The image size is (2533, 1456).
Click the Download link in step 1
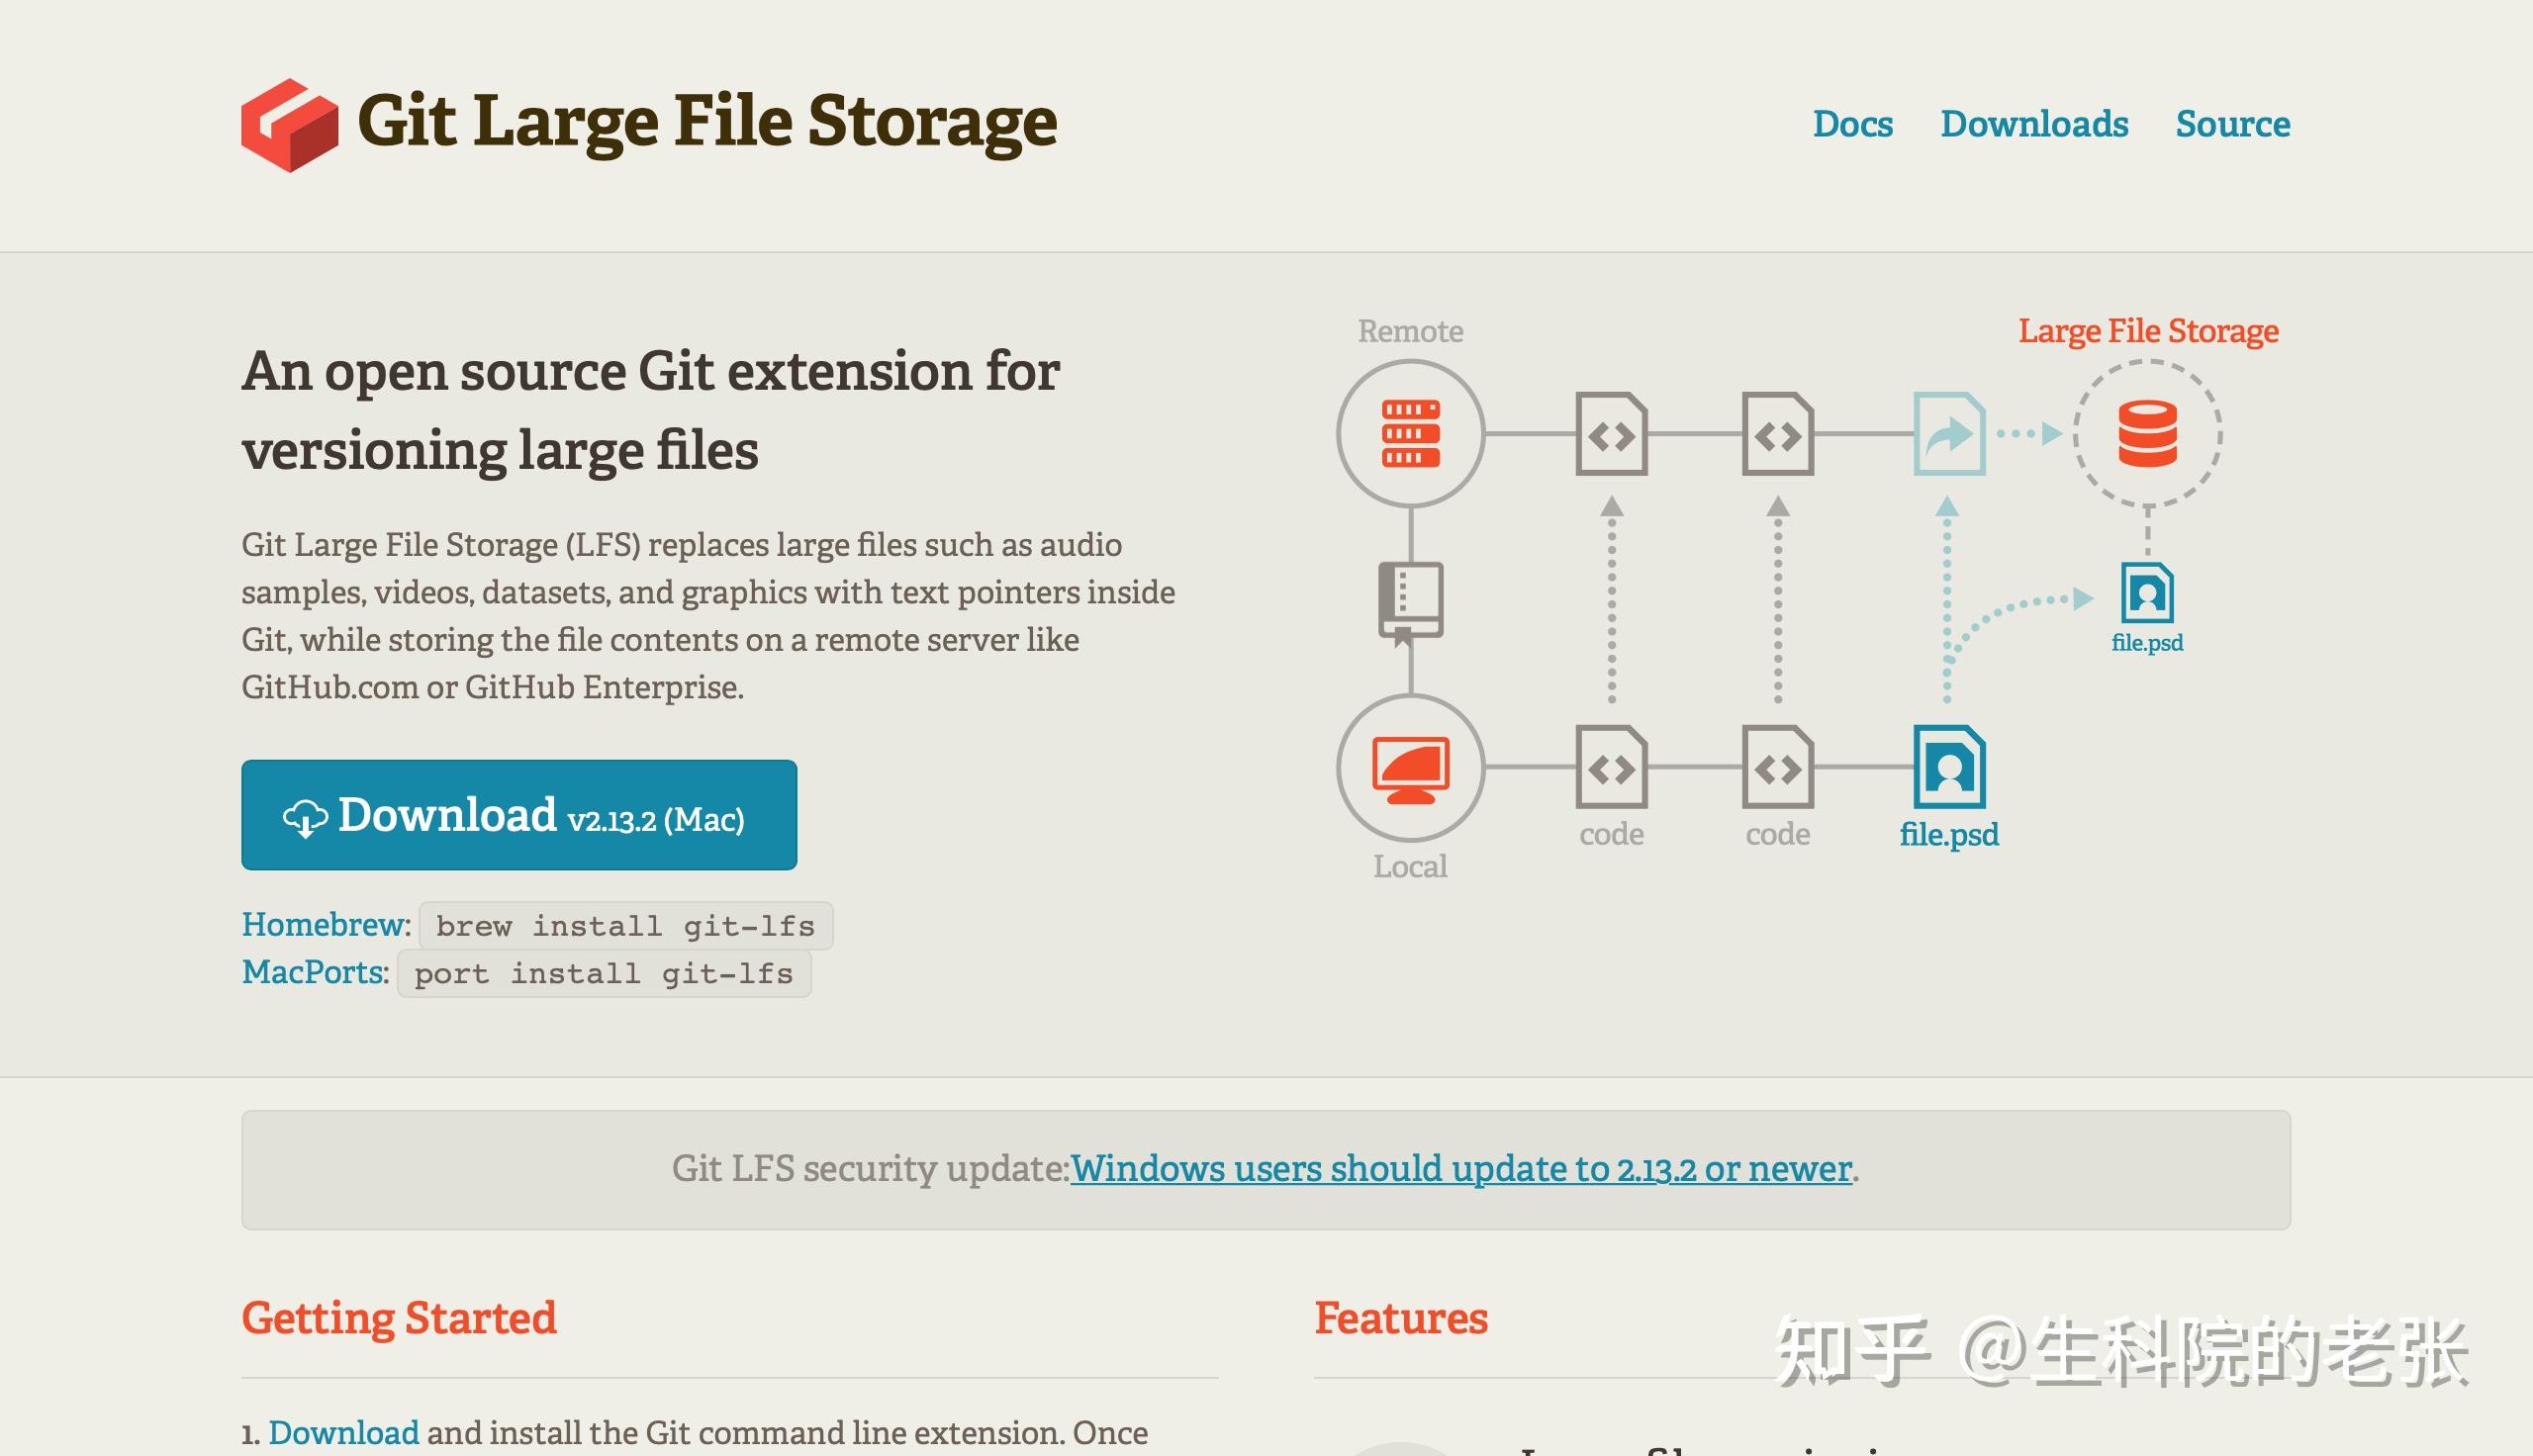[x=344, y=1432]
